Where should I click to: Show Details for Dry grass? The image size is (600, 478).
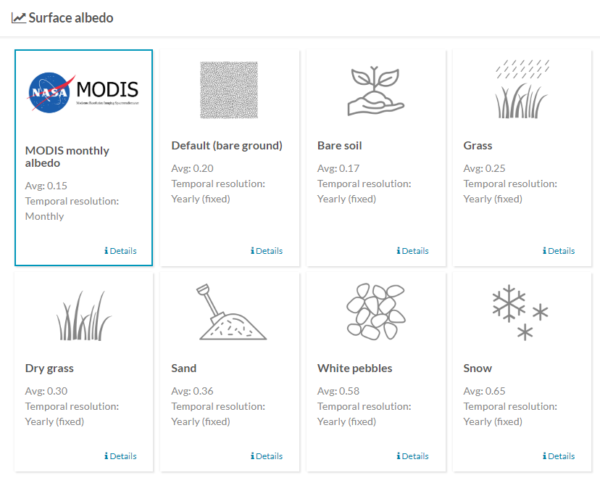coord(121,456)
